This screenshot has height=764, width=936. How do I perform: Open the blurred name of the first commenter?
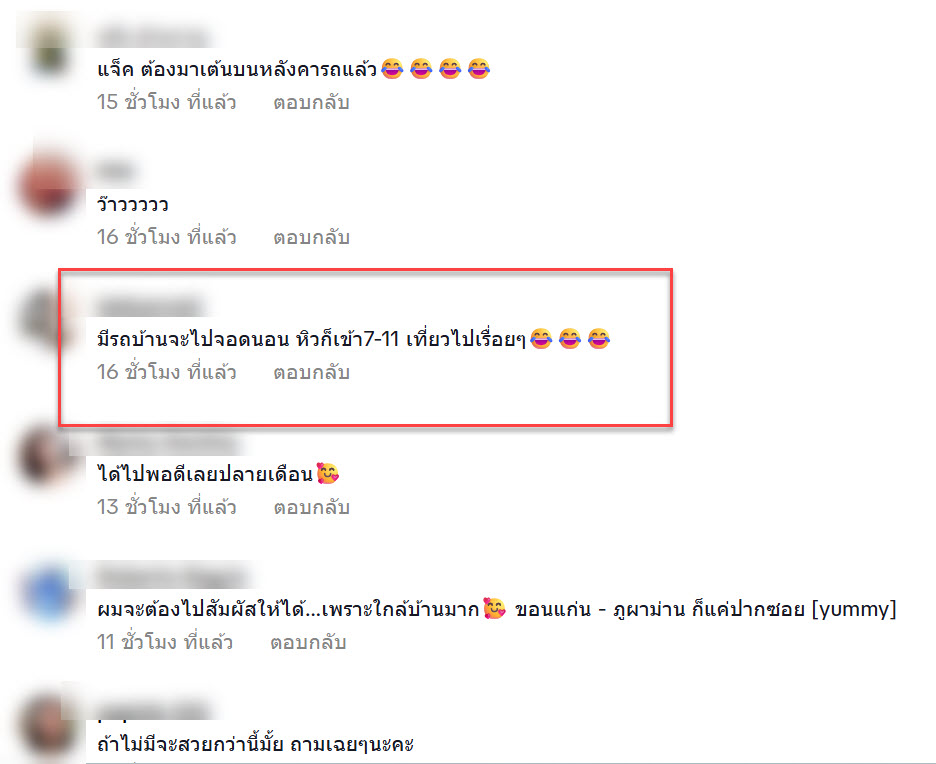155,36
